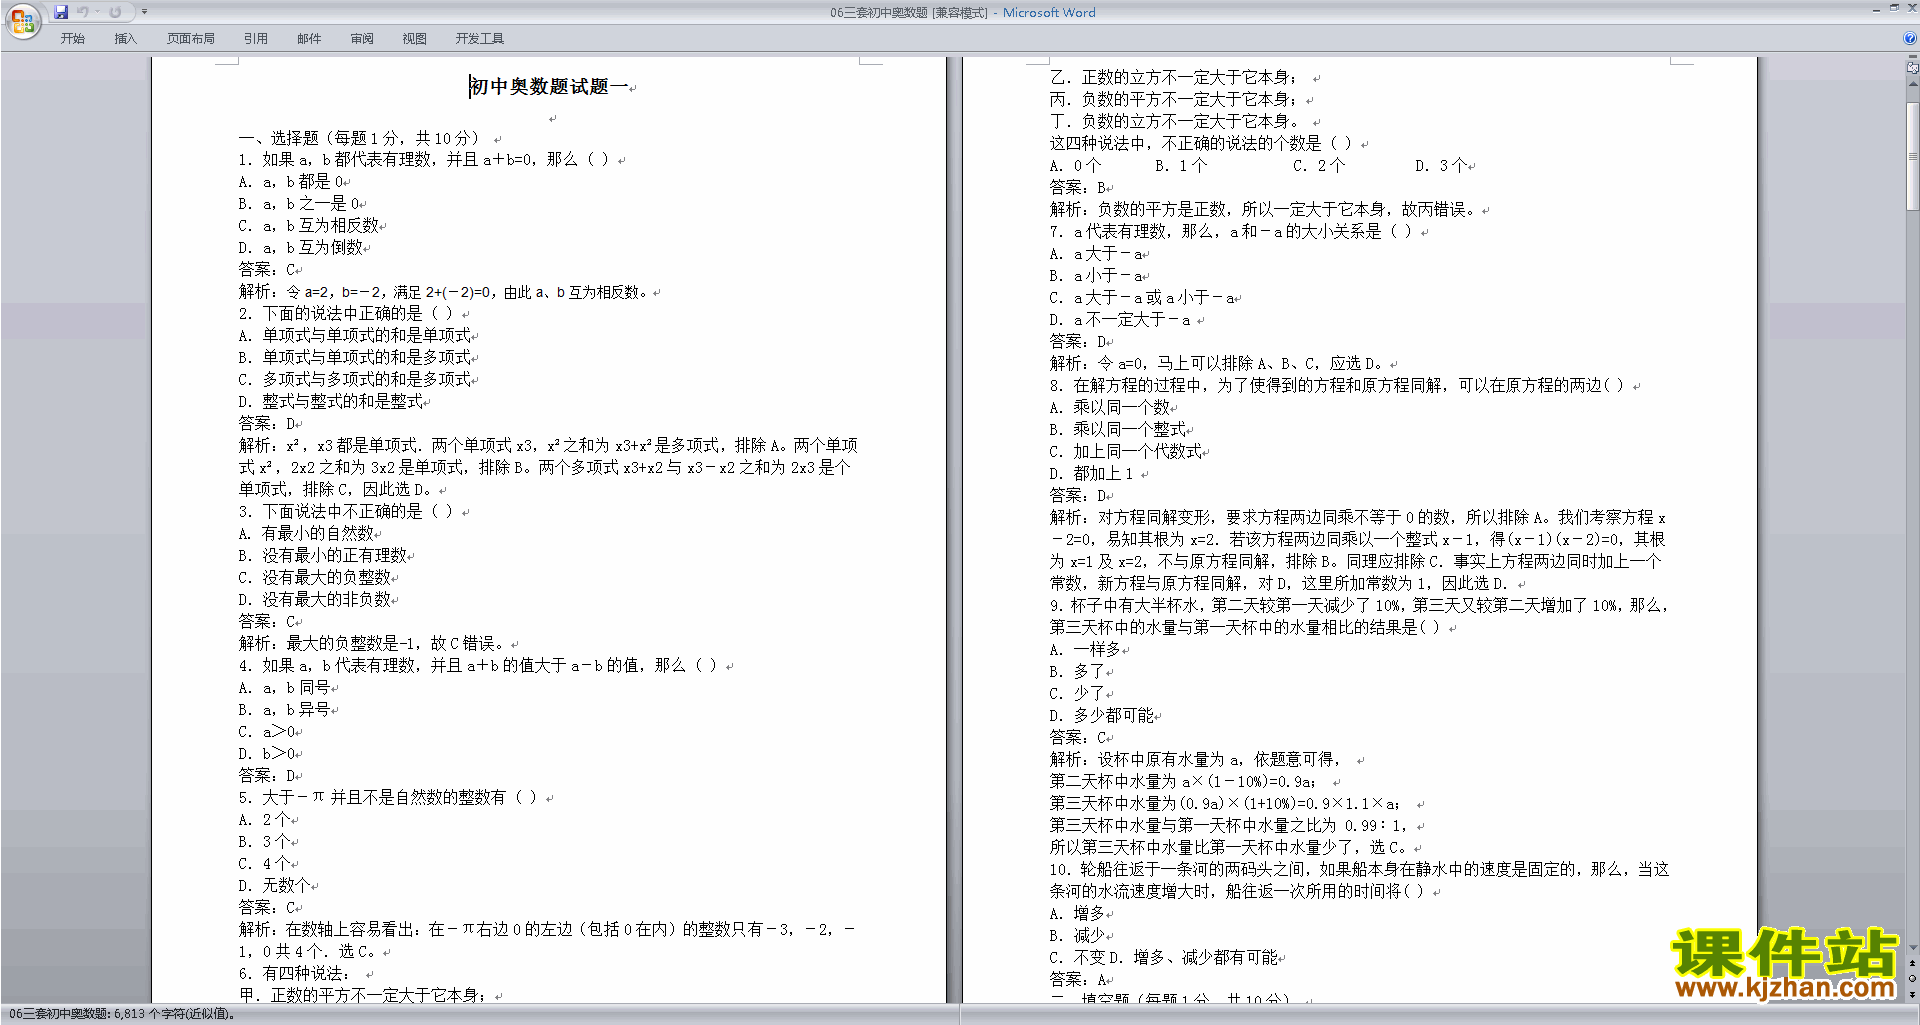Switch to the 页面布局 tab

pyautogui.click(x=190, y=38)
